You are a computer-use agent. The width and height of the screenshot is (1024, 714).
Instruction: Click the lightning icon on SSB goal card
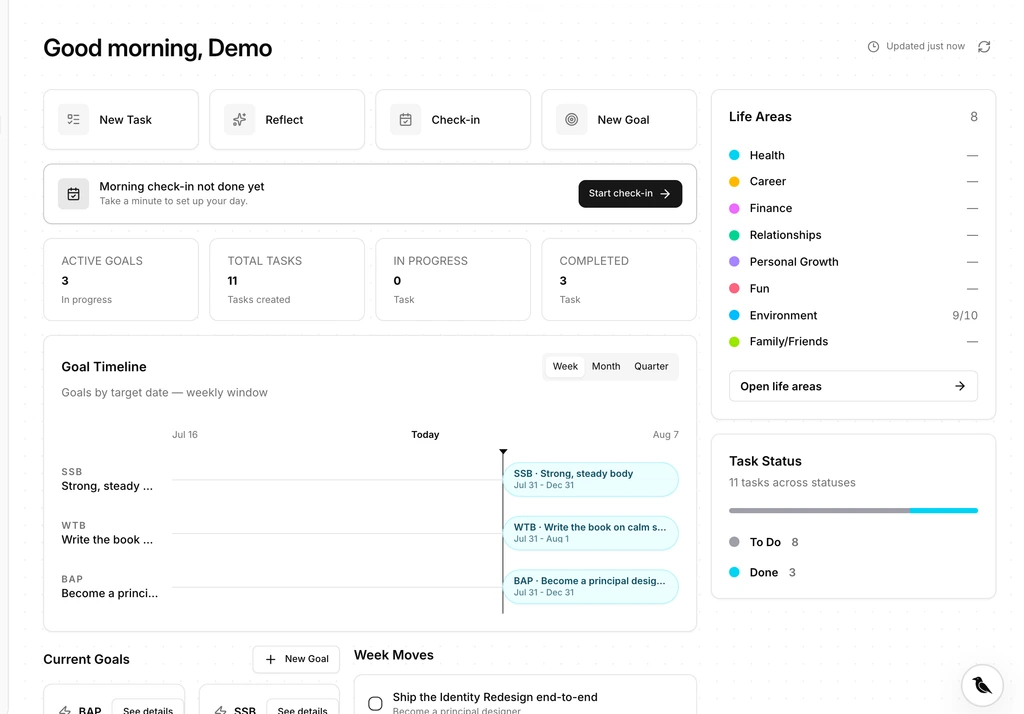click(220, 710)
